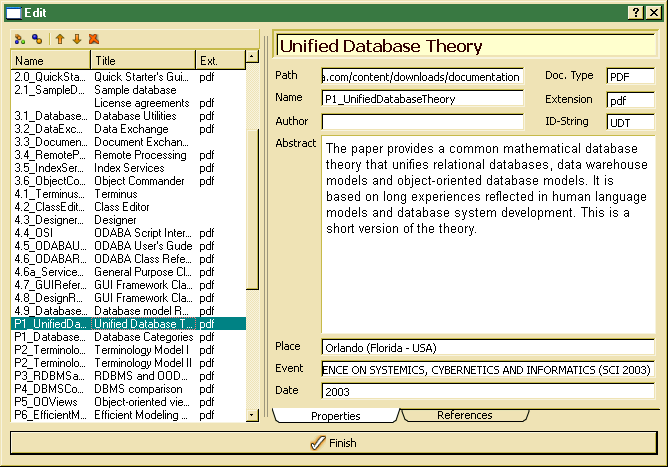Sort list by Name column header

[x=50, y=61]
